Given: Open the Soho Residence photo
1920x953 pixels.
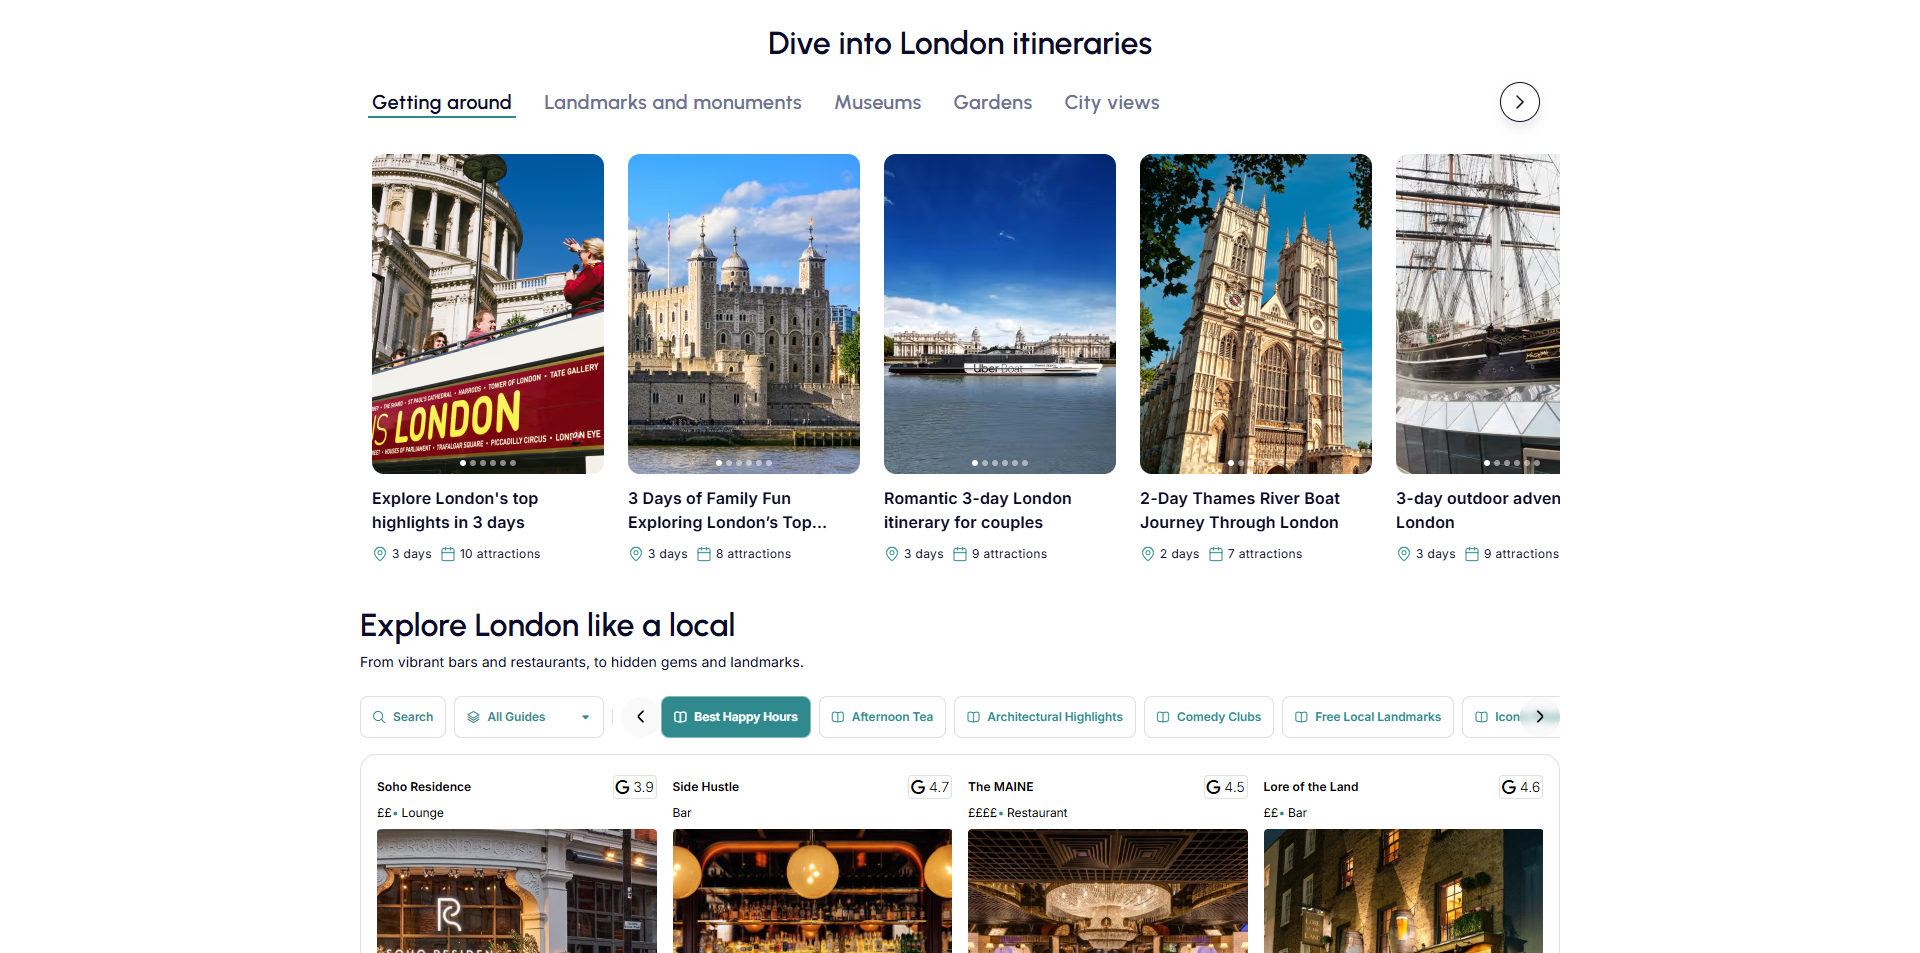Looking at the screenshot, I should click(x=517, y=891).
